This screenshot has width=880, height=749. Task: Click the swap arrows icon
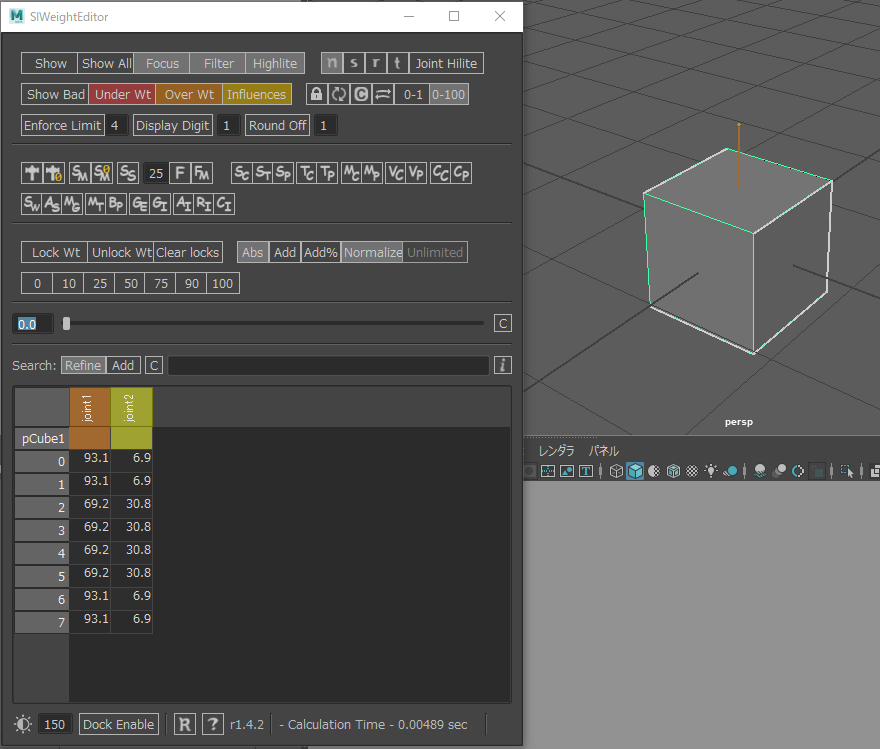coord(383,94)
